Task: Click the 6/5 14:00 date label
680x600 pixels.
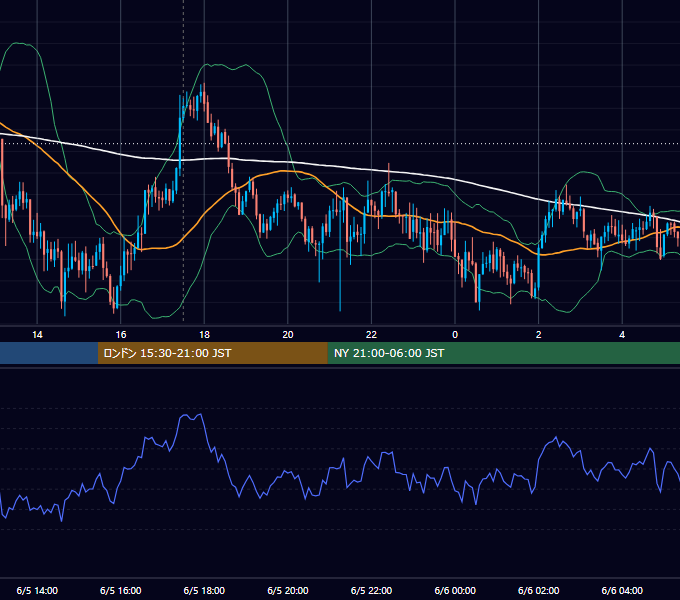Action: (37, 590)
